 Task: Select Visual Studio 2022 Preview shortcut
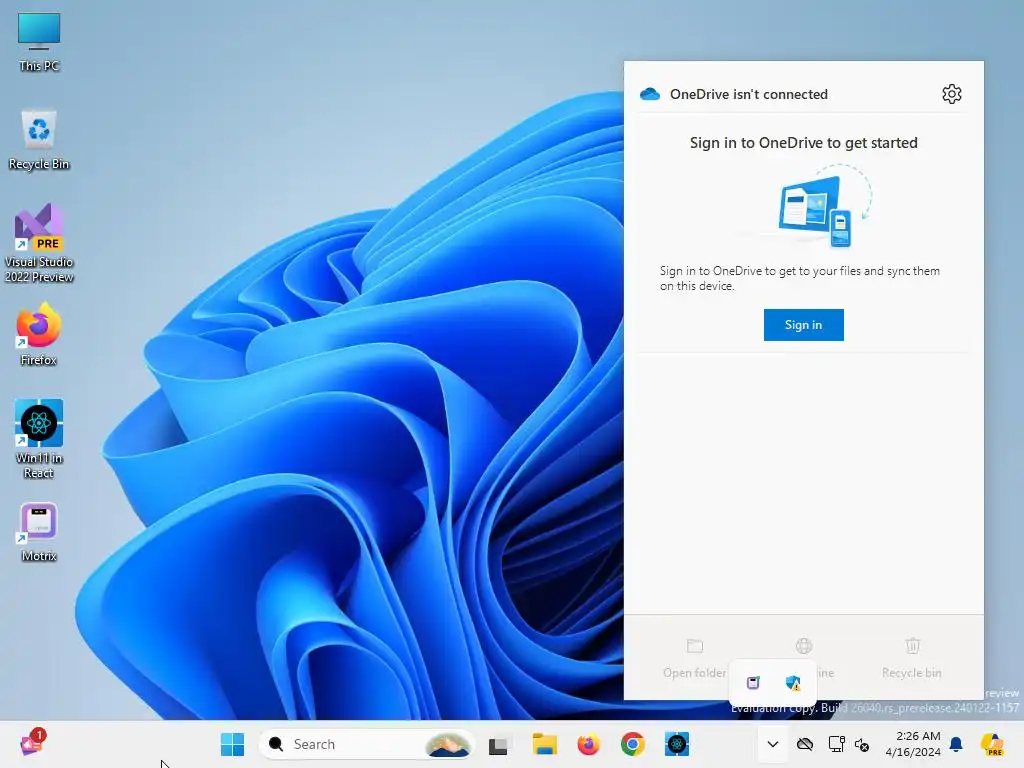(39, 243)
